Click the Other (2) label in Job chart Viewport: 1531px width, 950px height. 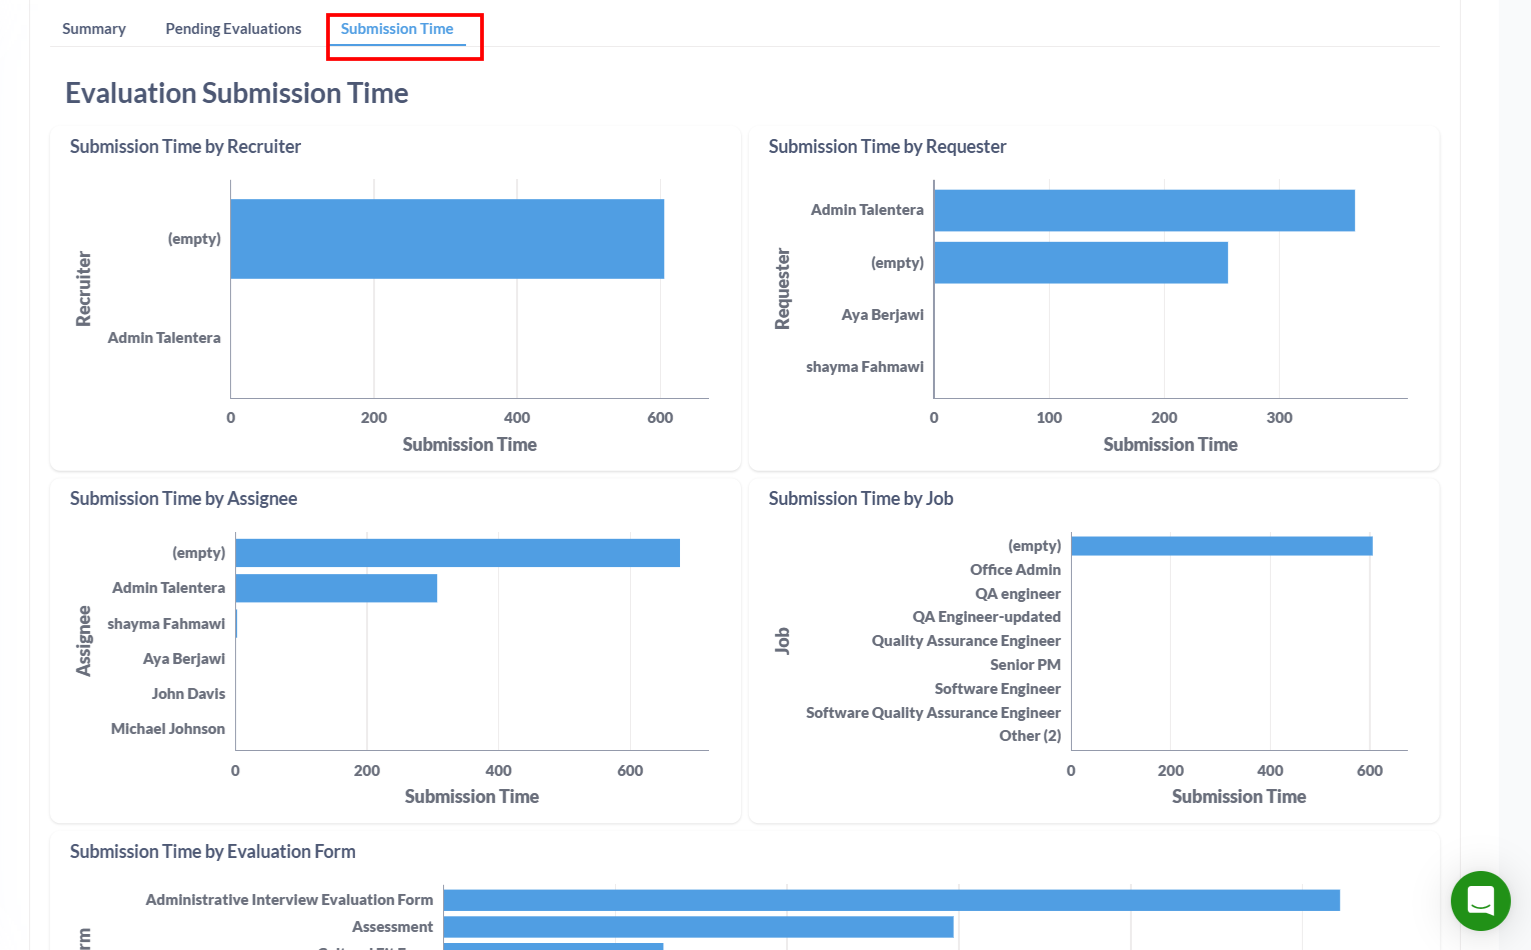[1030, 736]
